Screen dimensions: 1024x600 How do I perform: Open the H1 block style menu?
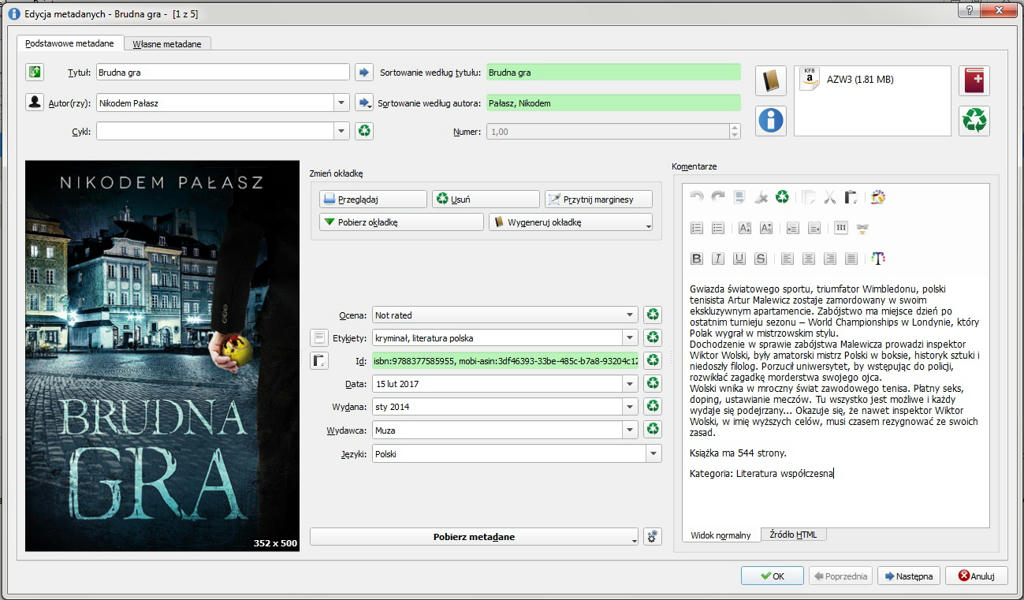pos(840,227)
